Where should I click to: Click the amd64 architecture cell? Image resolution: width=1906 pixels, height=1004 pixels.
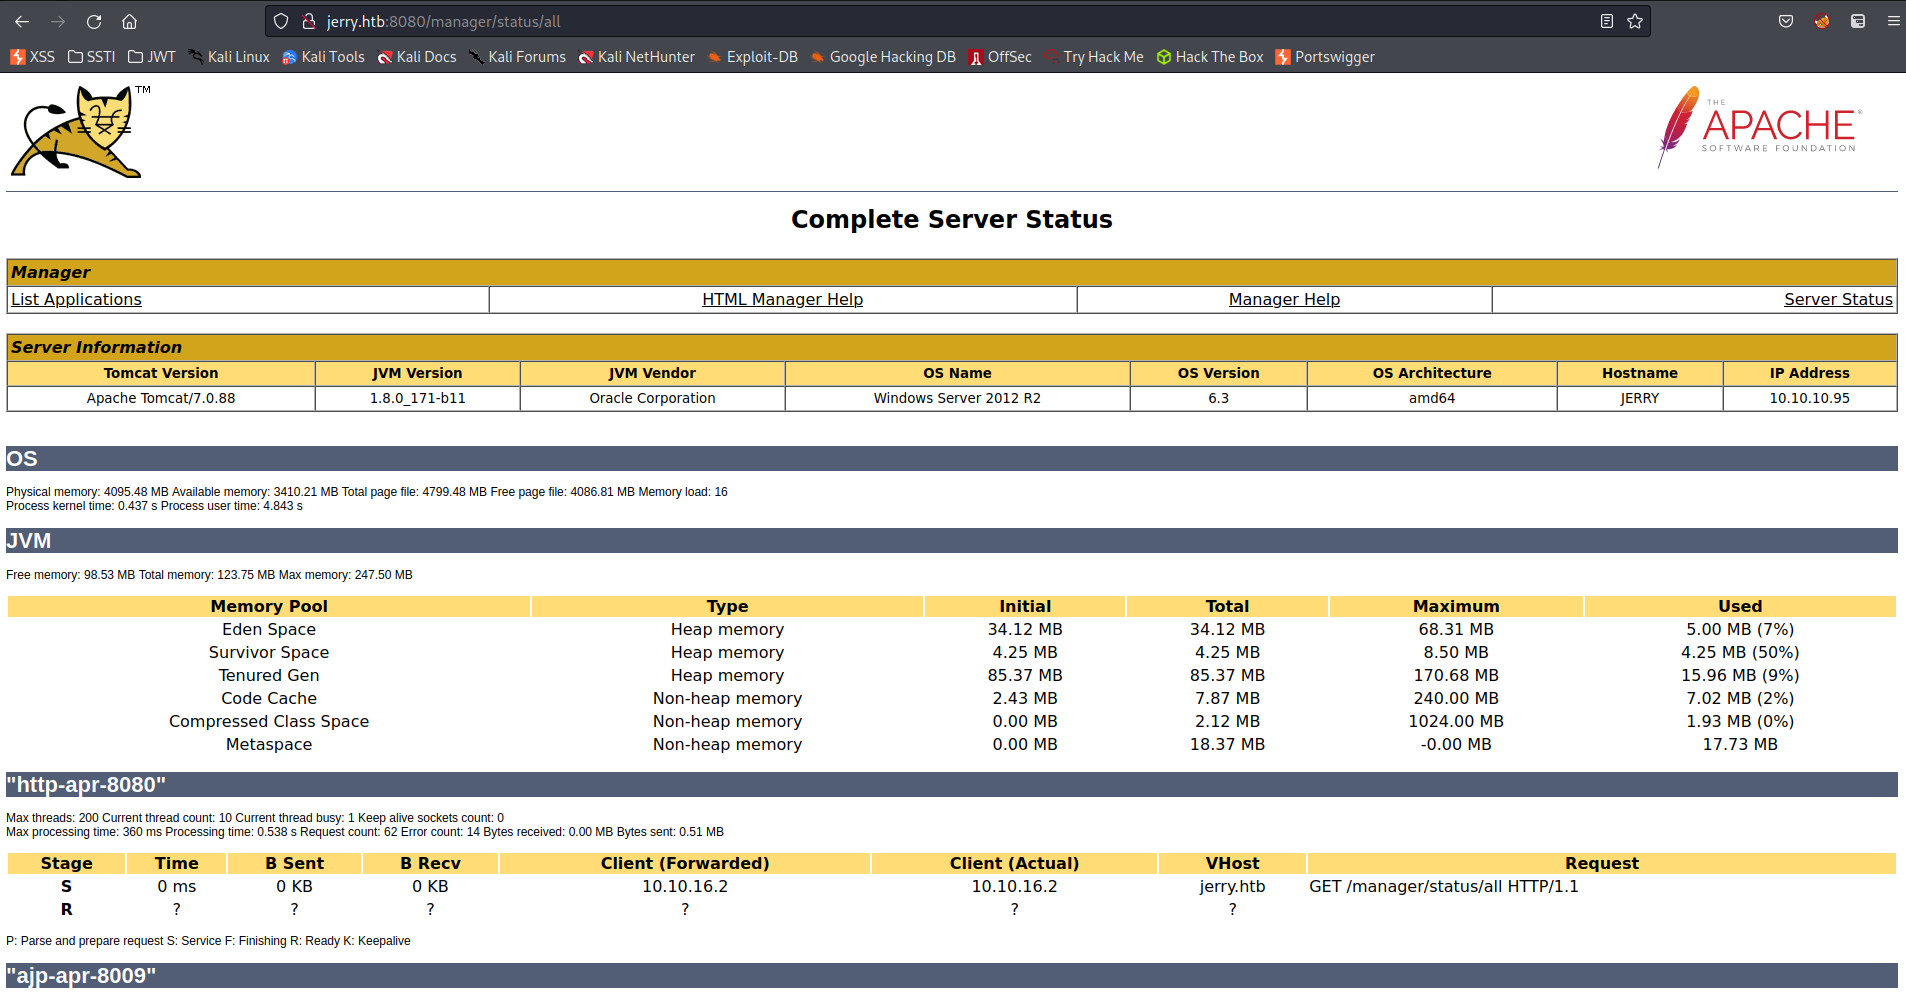tap(1432, 398)
